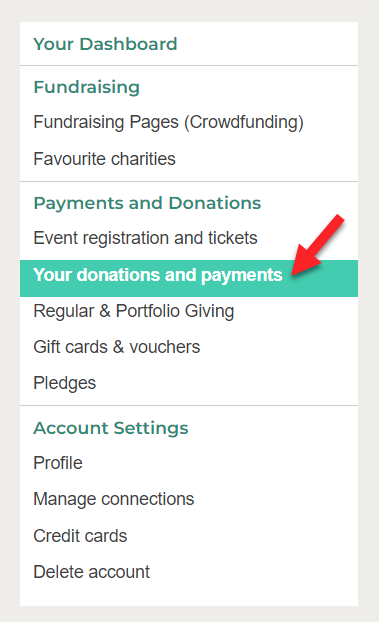Check tickets for registered events
Image resolution: width=379 pixels, height=622 pixels.
(145, 238)
